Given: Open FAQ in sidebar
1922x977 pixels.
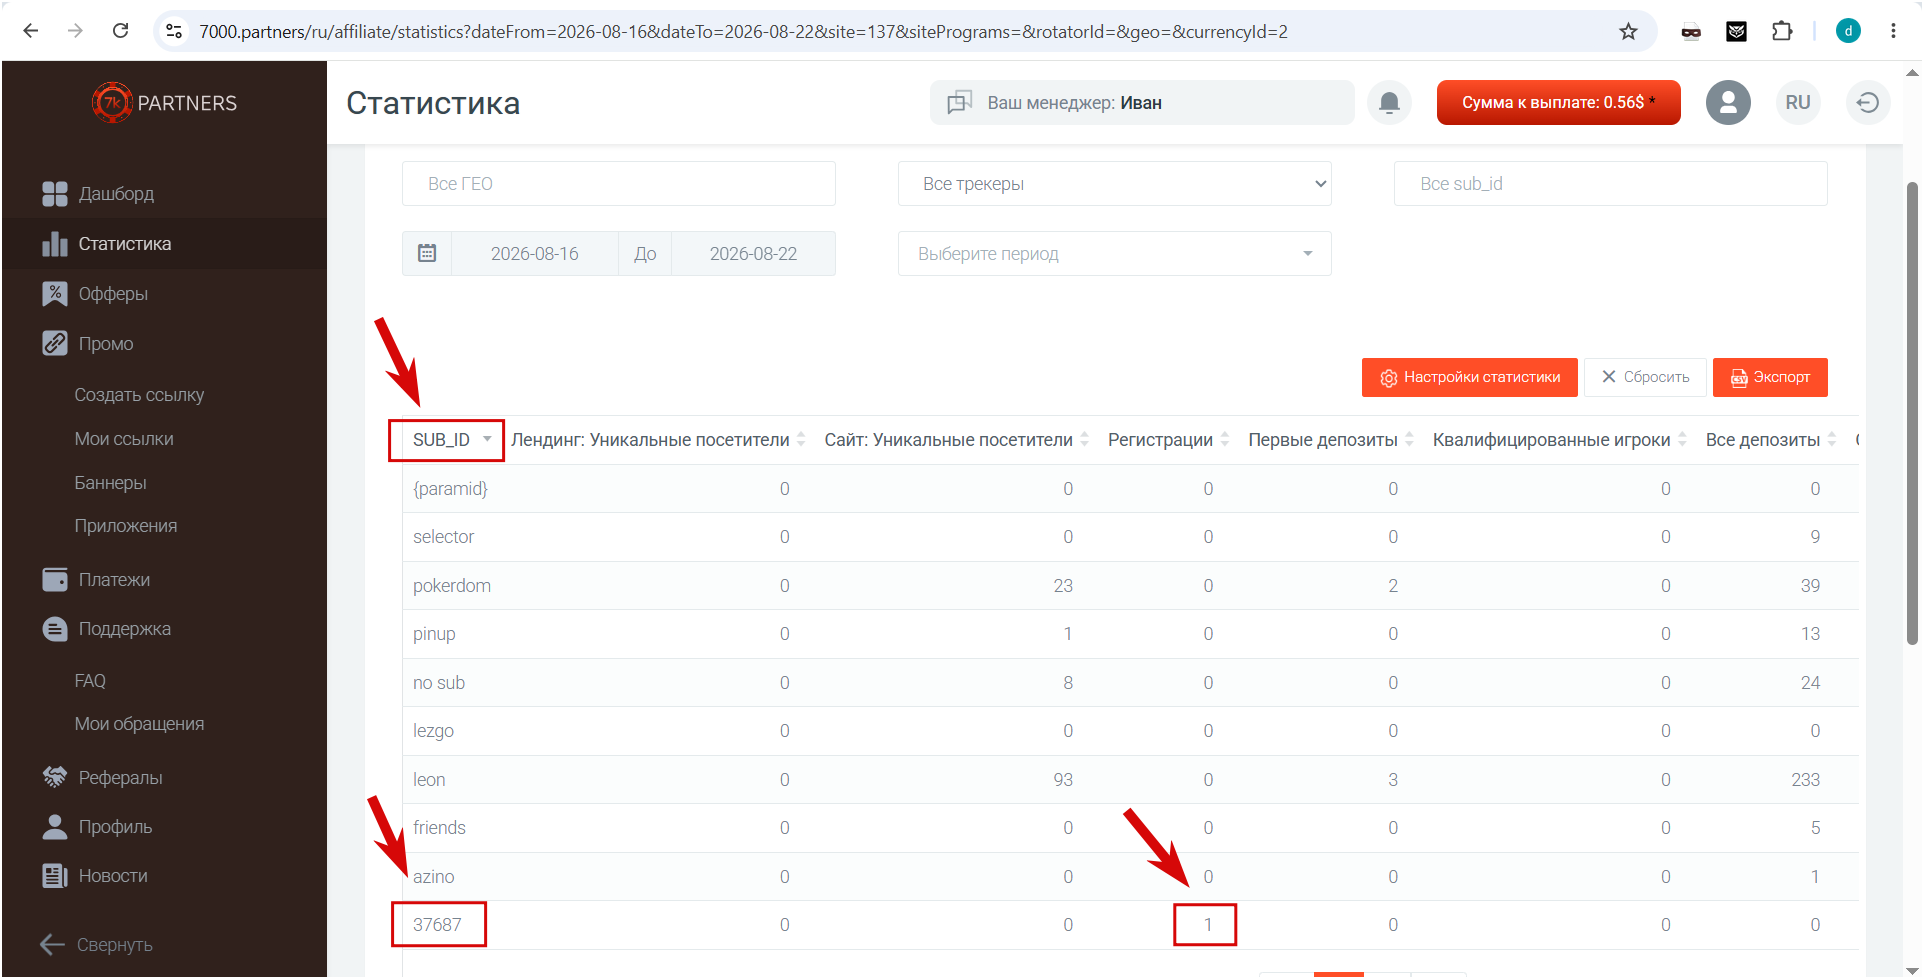Looking at the screenshot, I should (90, 680).
